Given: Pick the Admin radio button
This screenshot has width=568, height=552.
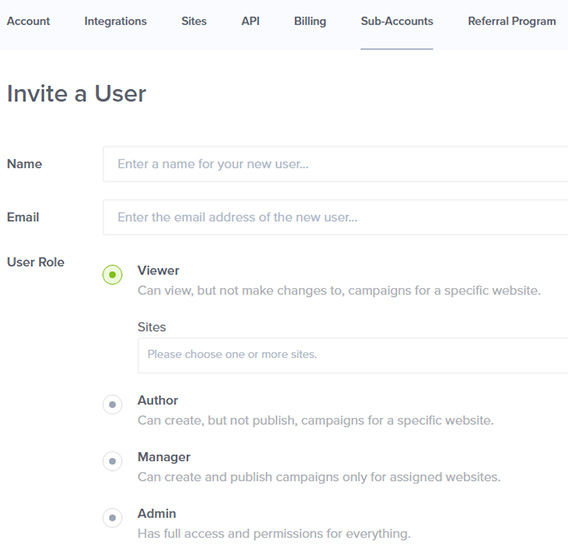Looking at the screenshot, I should [112, 518].
